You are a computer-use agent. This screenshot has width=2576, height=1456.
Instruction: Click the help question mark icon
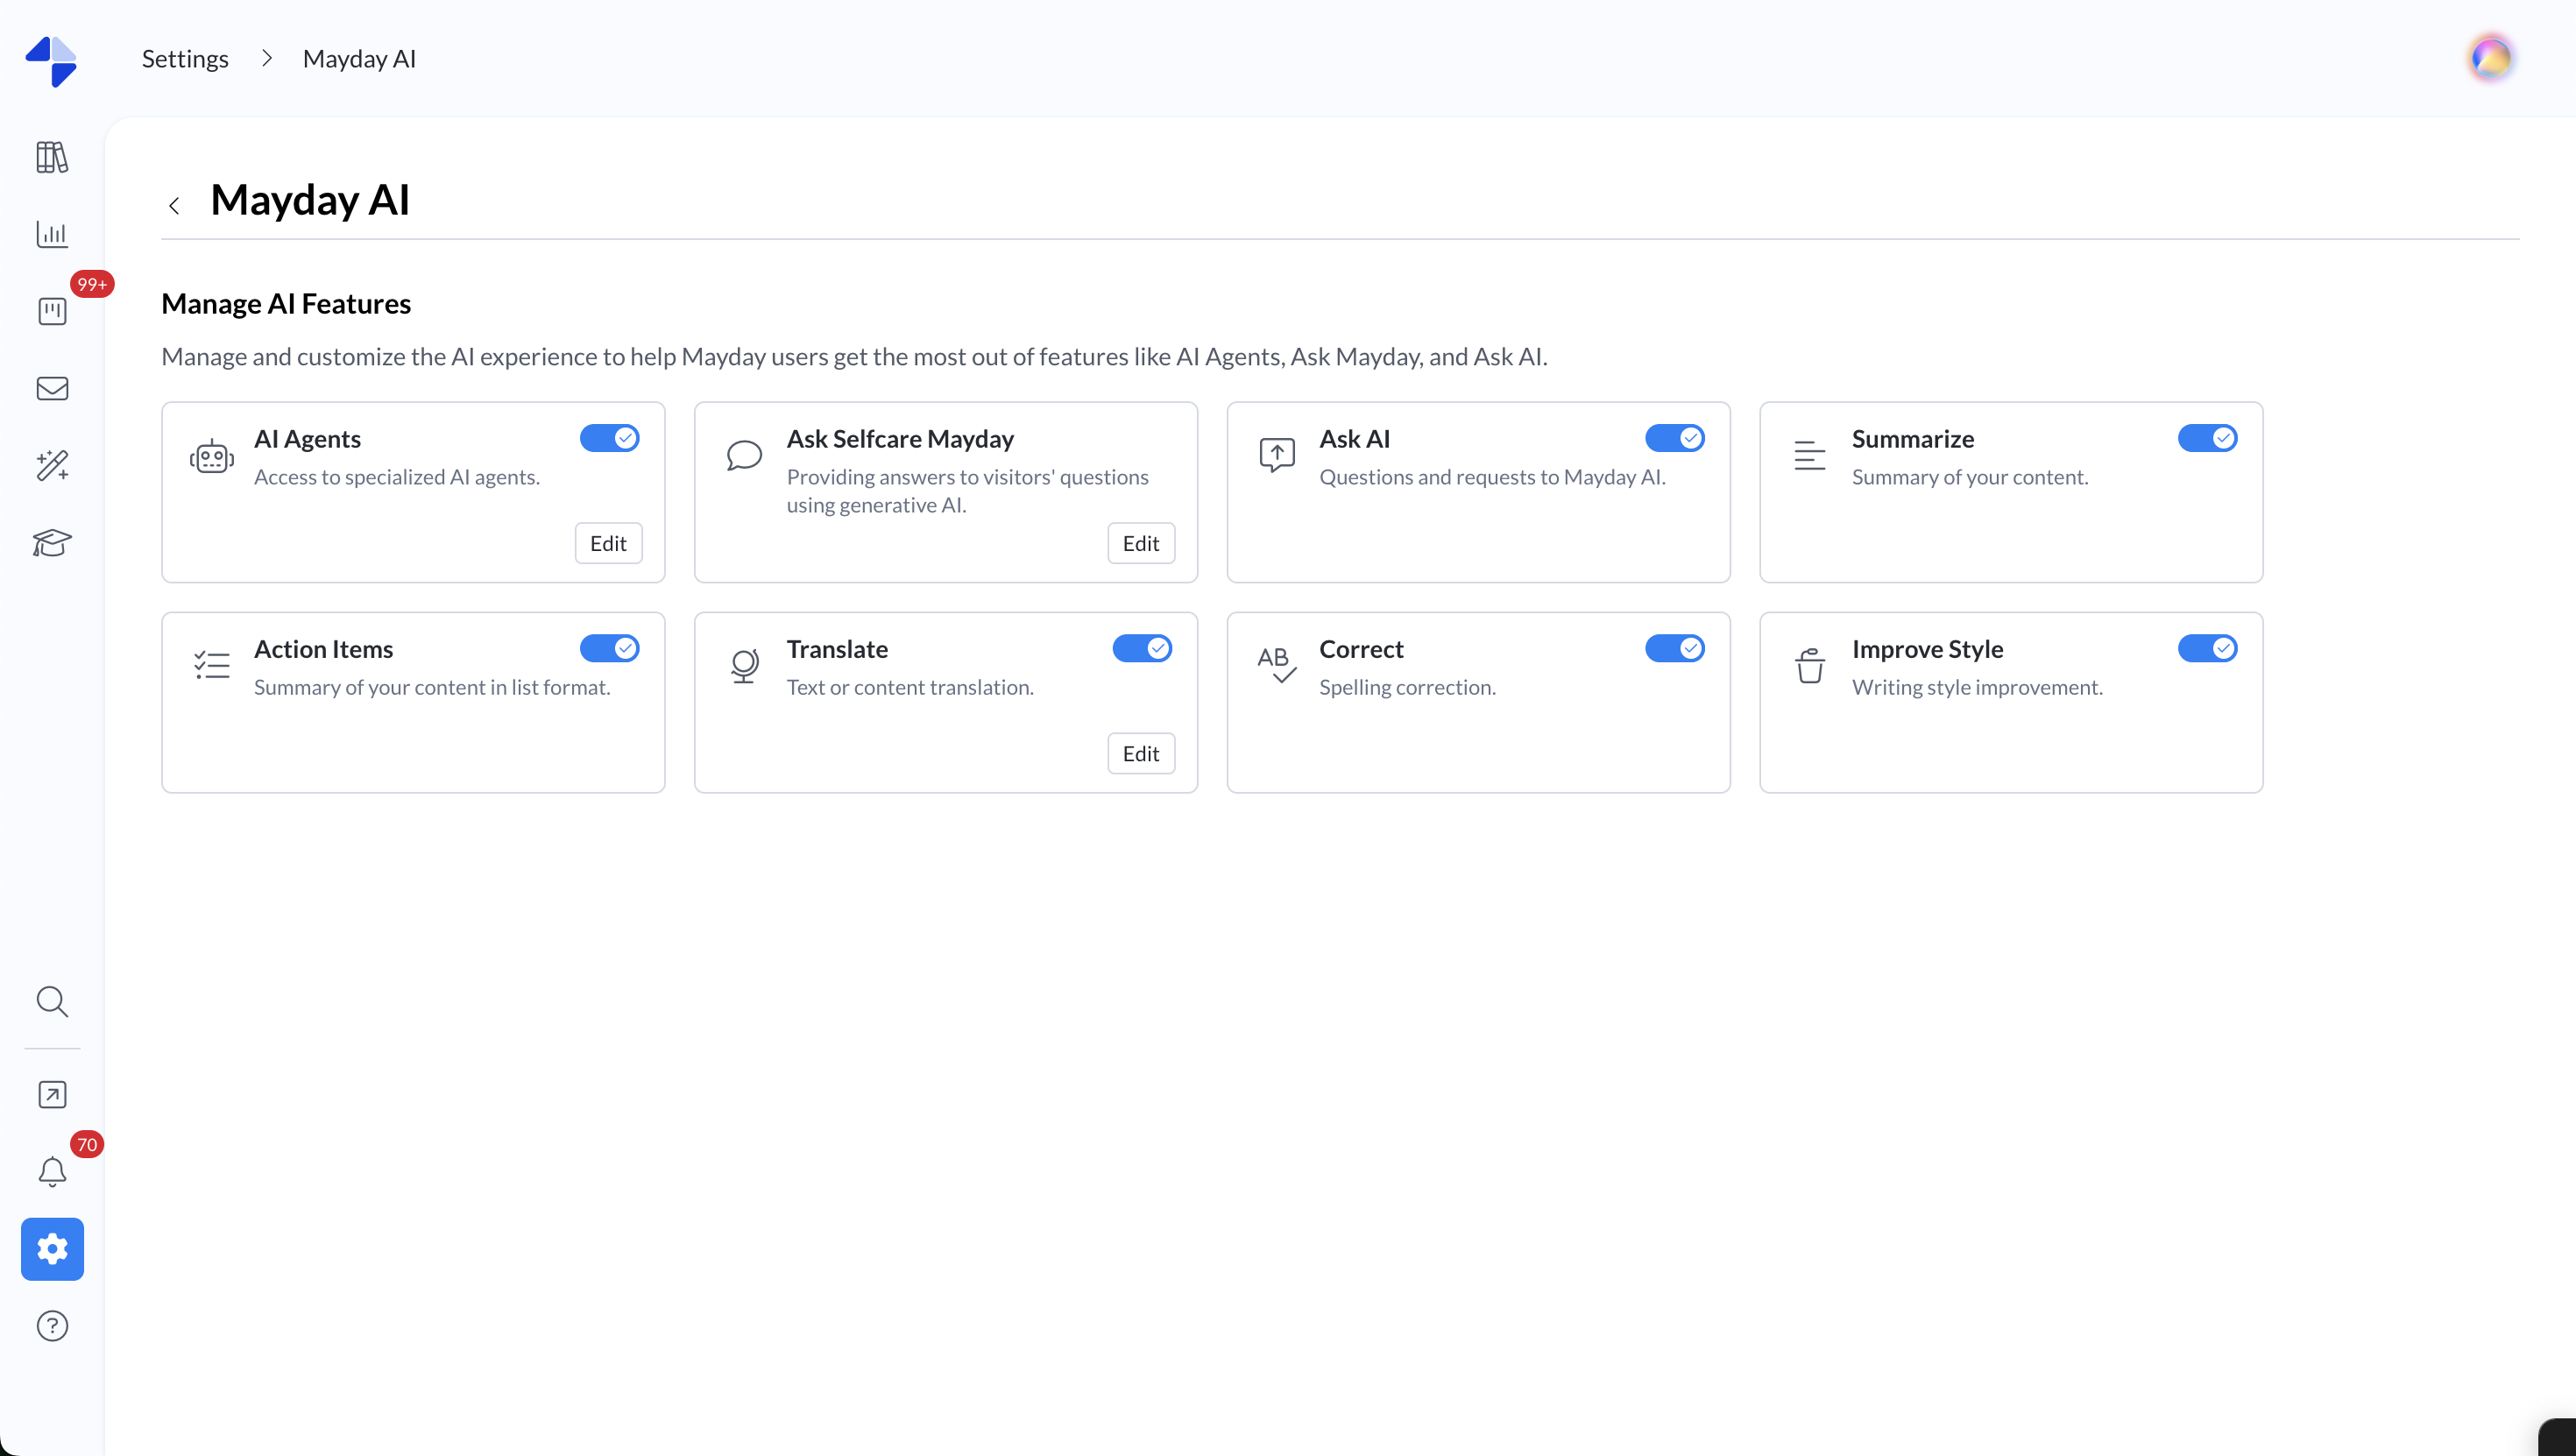pos(52,1325)
